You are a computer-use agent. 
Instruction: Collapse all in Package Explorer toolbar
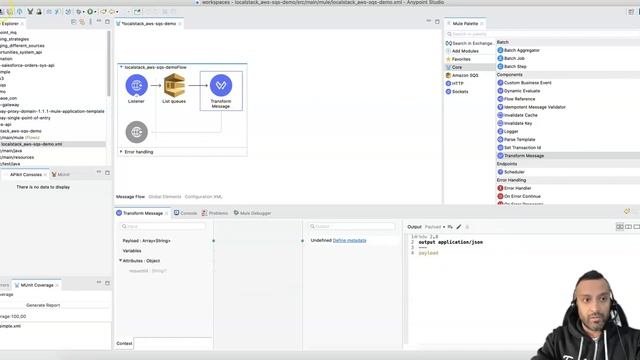point(74,22)
